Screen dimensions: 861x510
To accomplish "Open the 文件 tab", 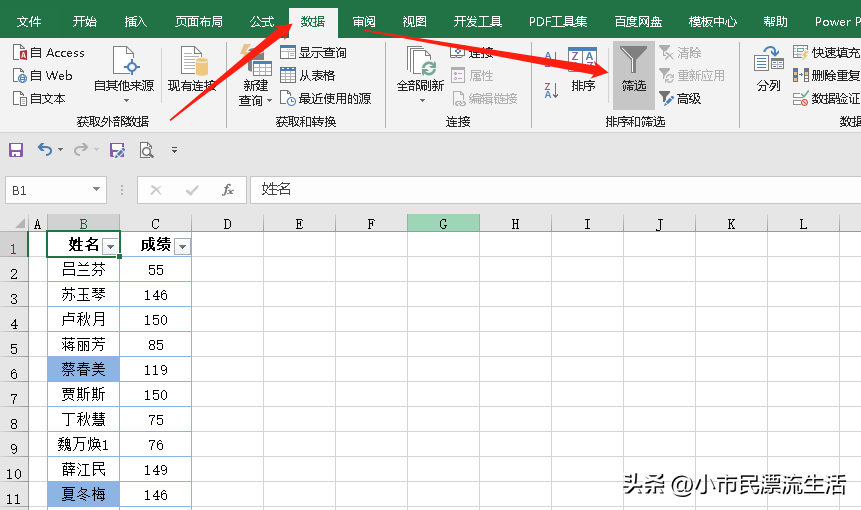I will pos(29,22).
